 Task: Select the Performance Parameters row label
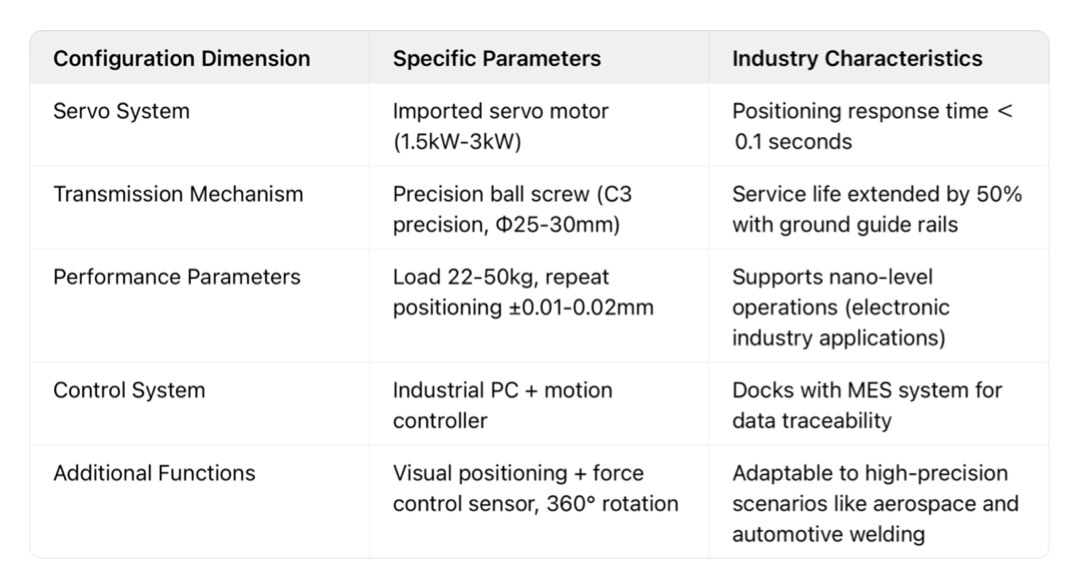pyautogui.click(x=177, y=277)
